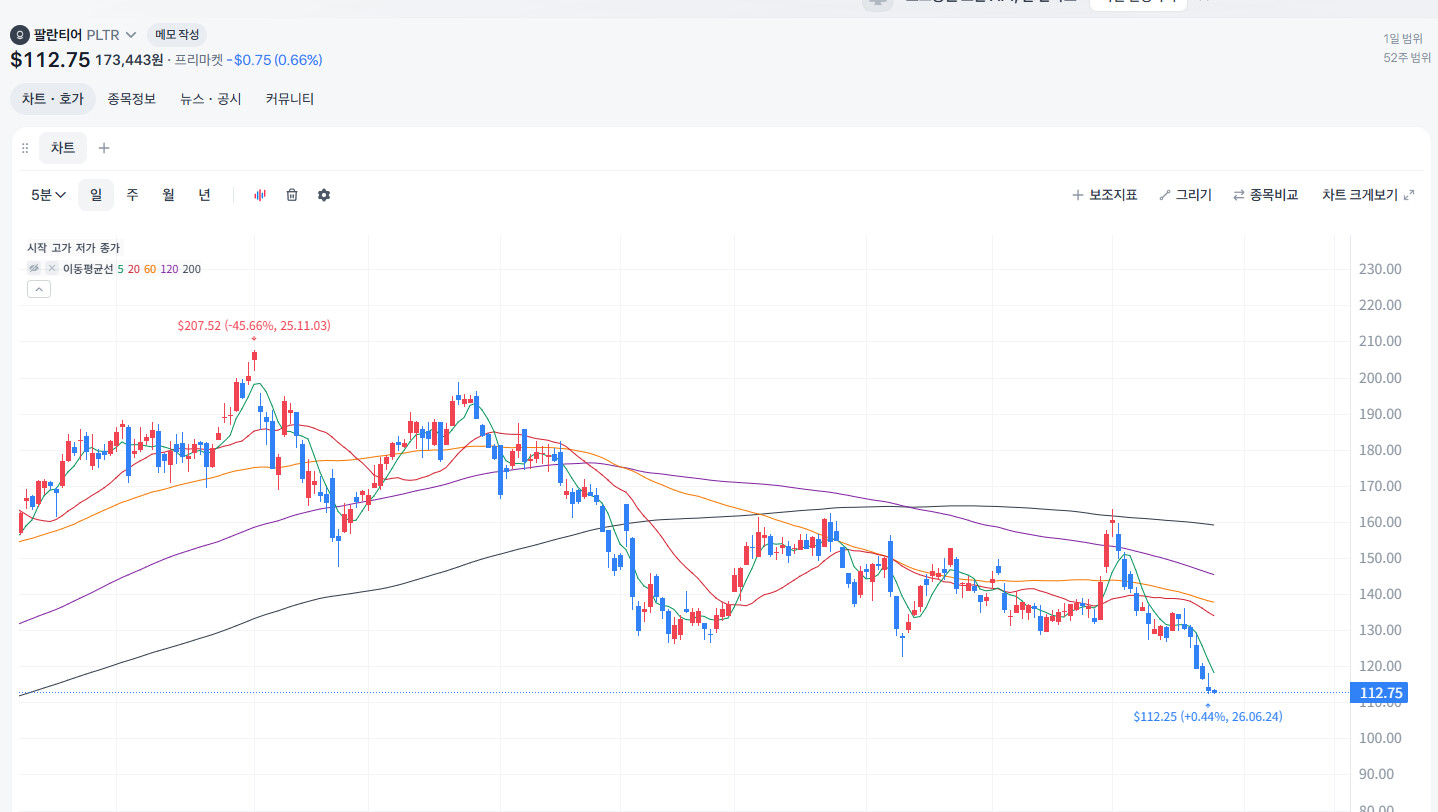Screen dimensions: 1438x812
Task: Open the candlestick chart type icon
Action: [260, 195]
